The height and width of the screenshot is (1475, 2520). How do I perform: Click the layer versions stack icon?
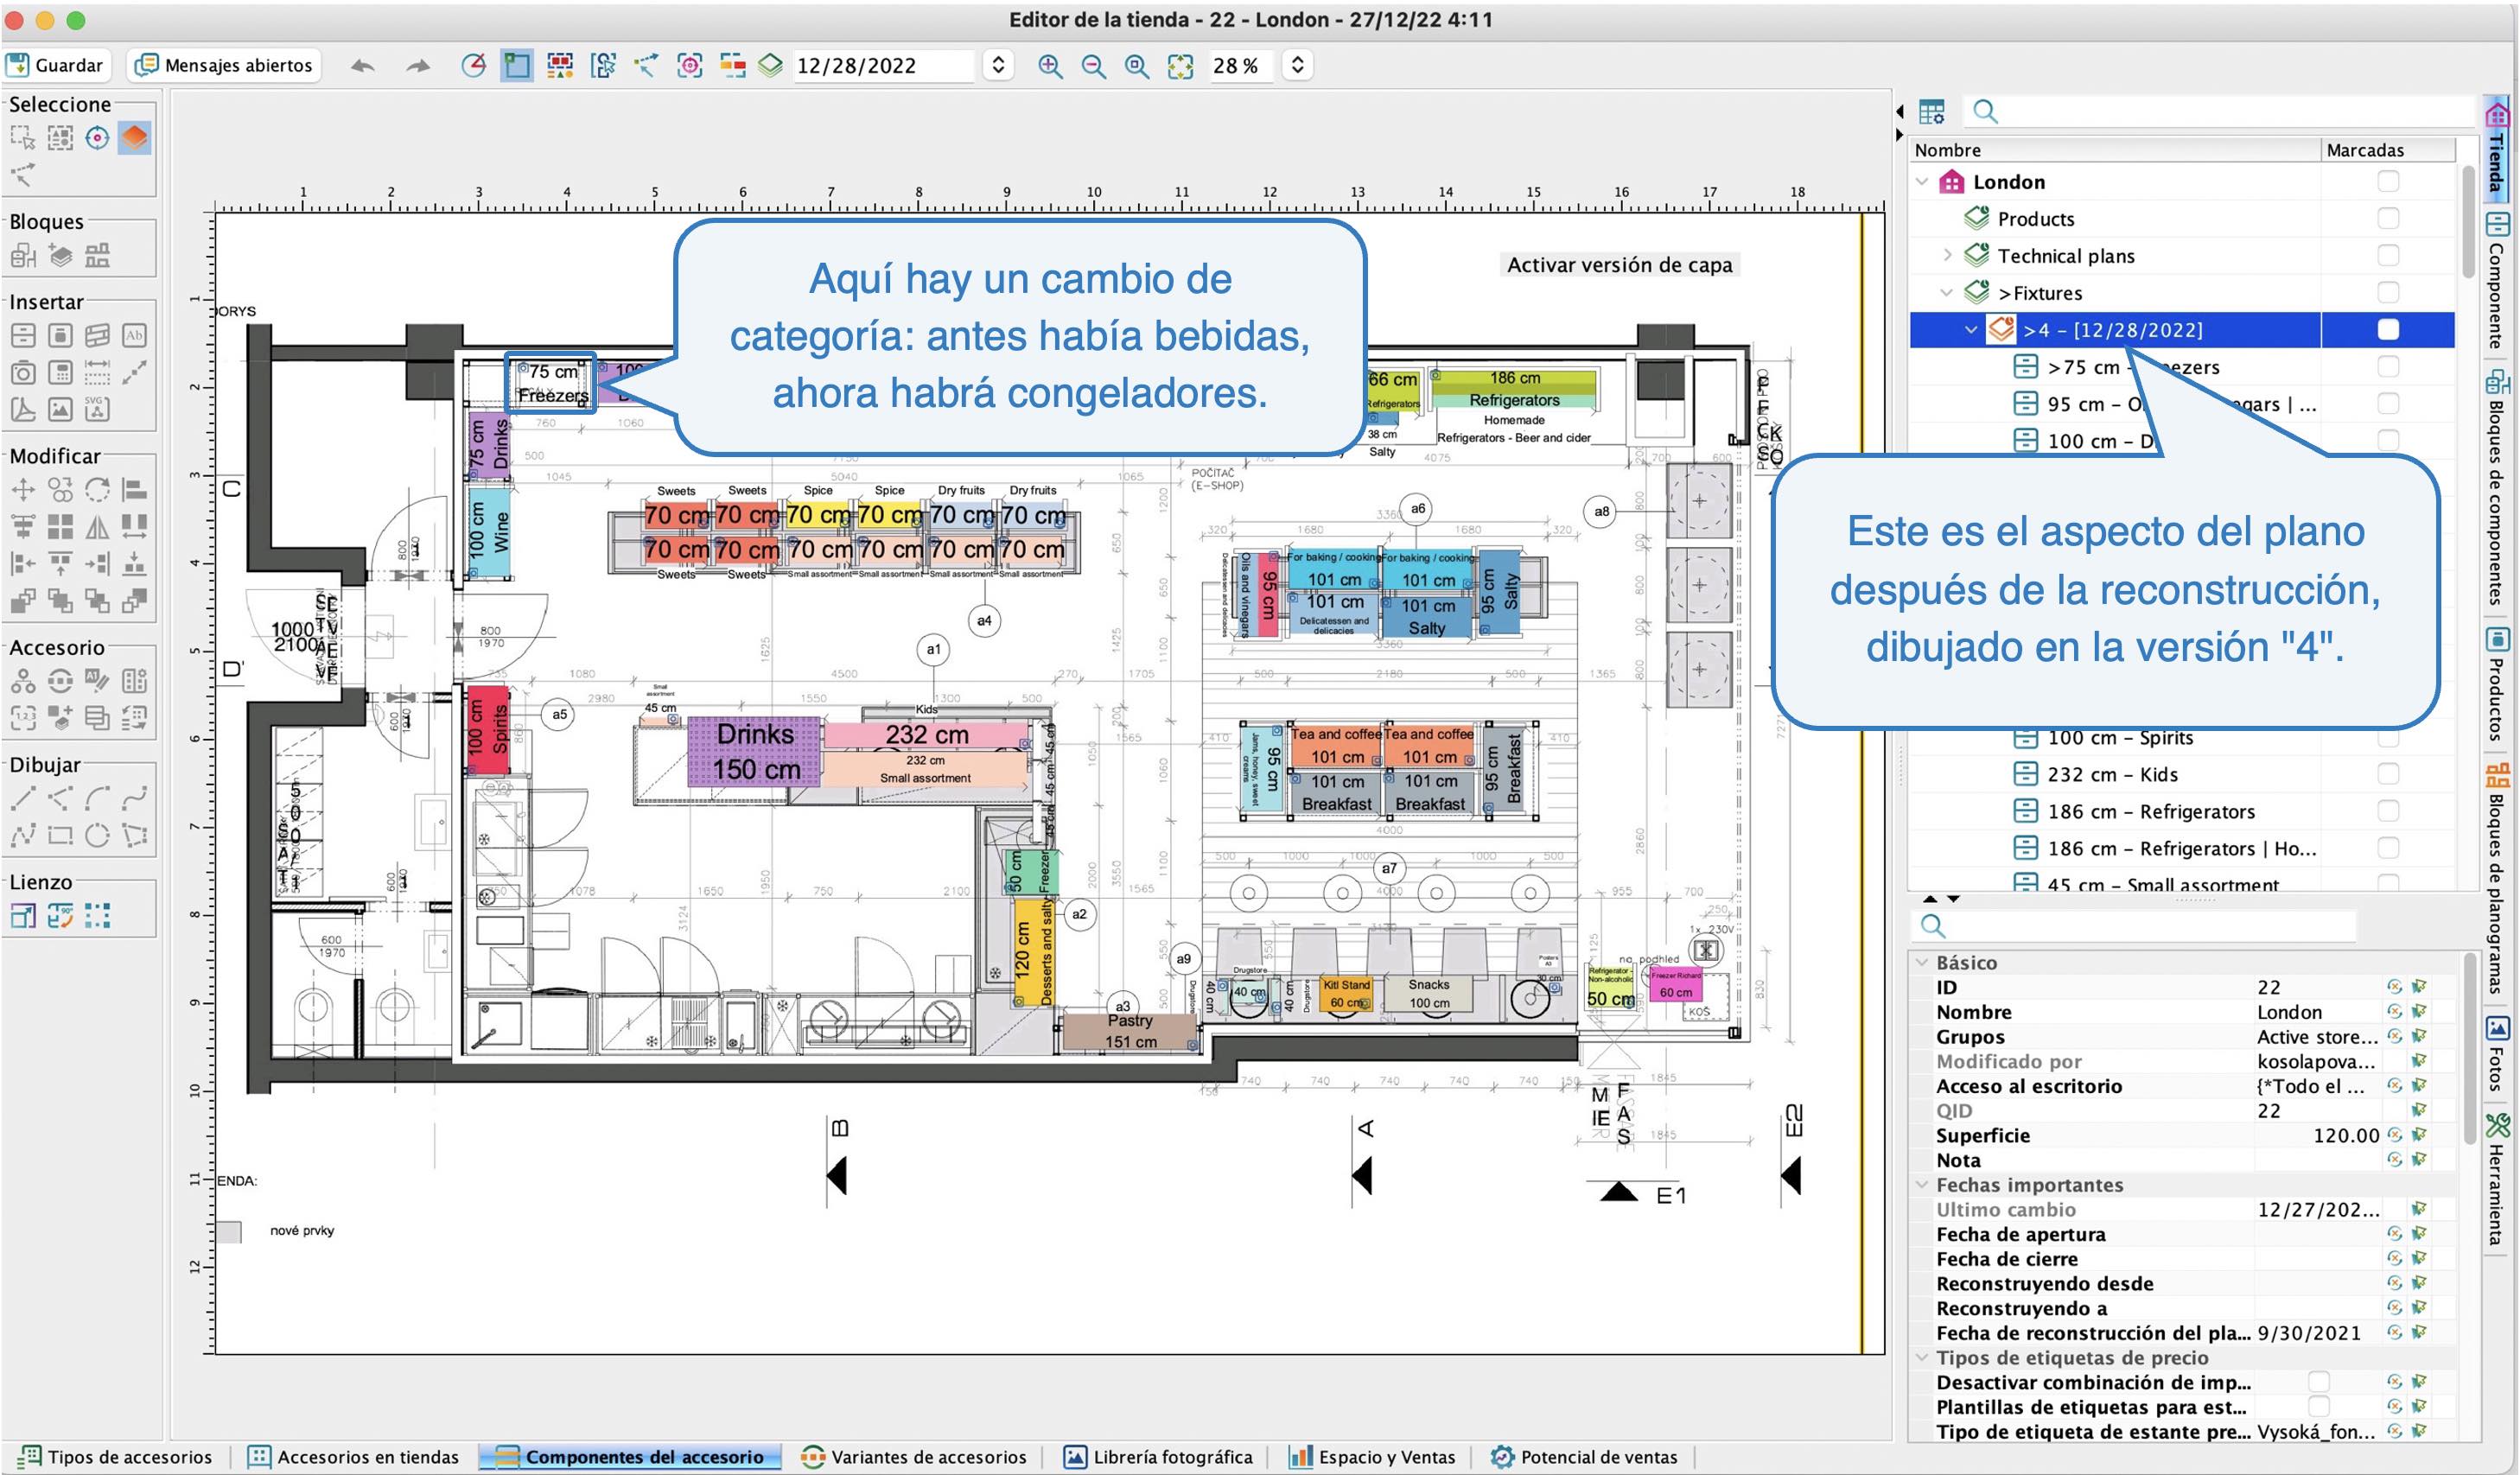[x=770, y=66]
